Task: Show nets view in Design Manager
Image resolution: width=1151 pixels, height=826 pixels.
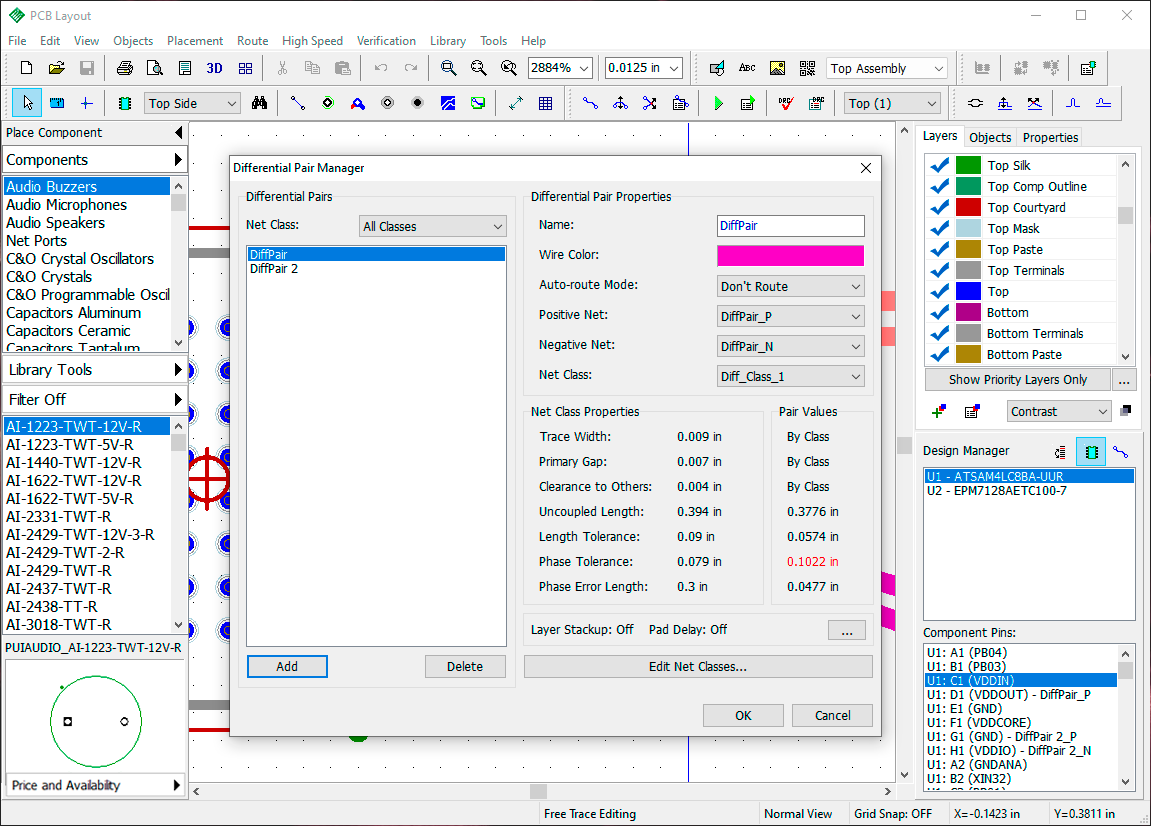Action: click(1120, 452)
